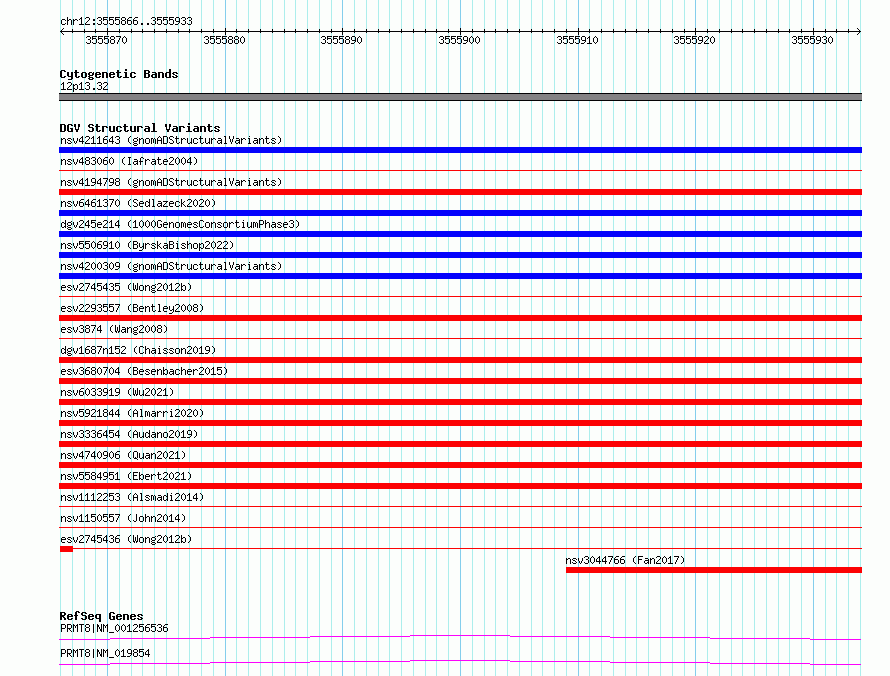Click the short red block under esv2745436
890x676 pixels.
(66, 549)
